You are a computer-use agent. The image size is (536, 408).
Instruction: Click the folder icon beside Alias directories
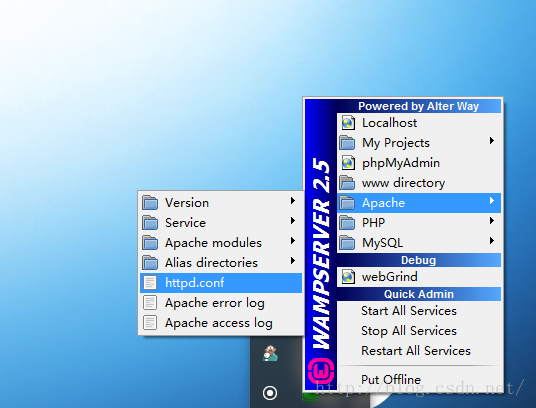[150, 263]
